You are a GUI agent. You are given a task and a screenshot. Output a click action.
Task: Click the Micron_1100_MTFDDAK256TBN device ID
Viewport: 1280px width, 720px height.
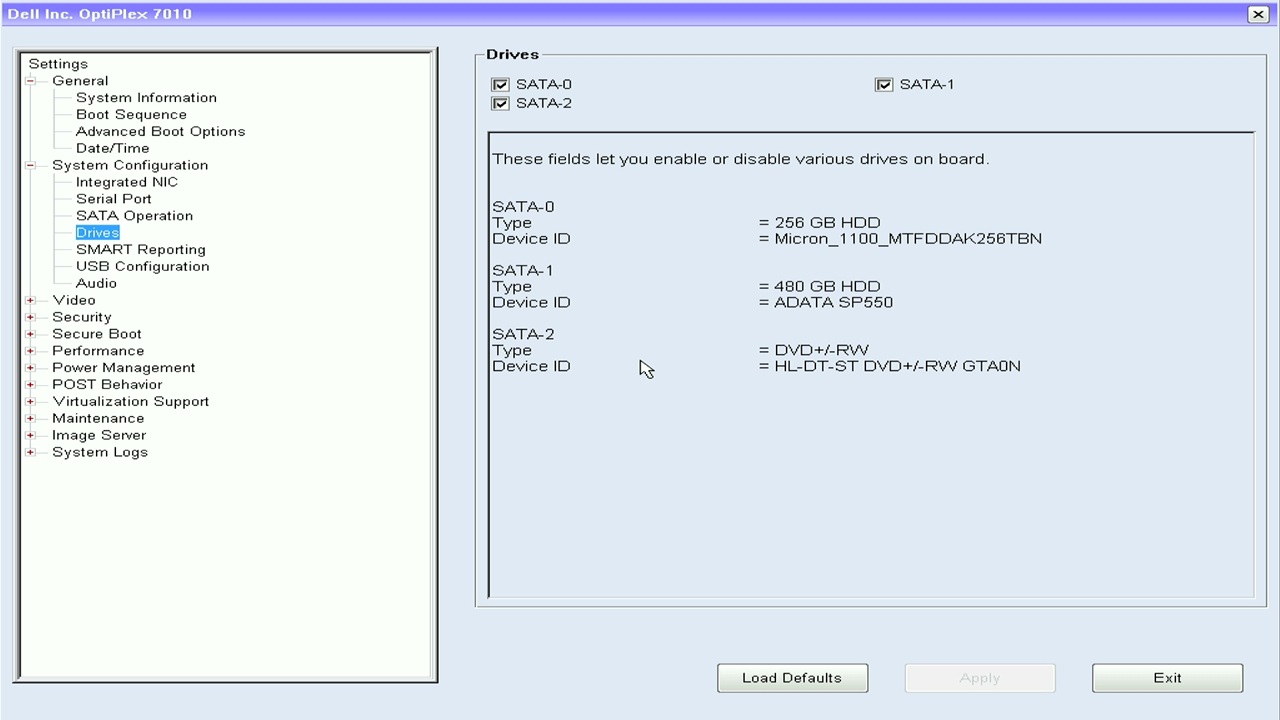coord(908,239)
